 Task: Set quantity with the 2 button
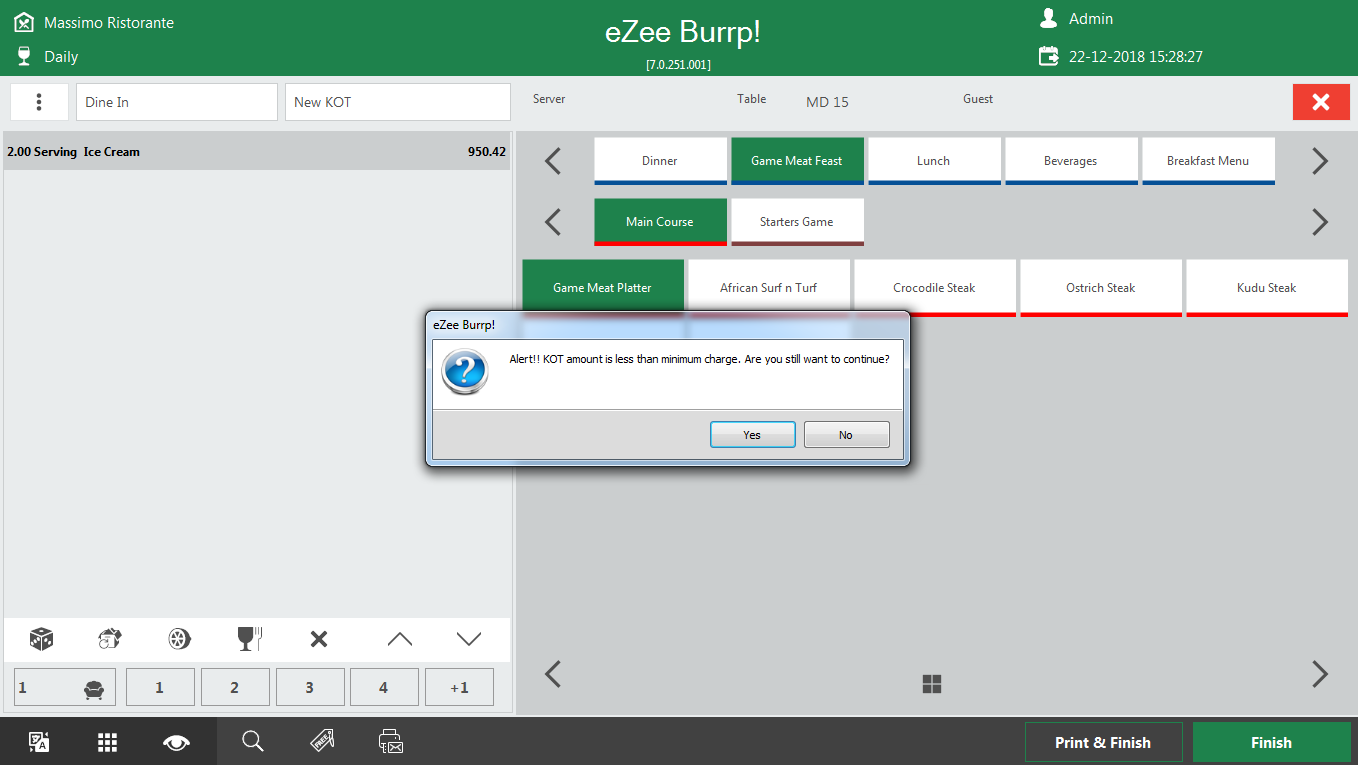pos(235,688)
